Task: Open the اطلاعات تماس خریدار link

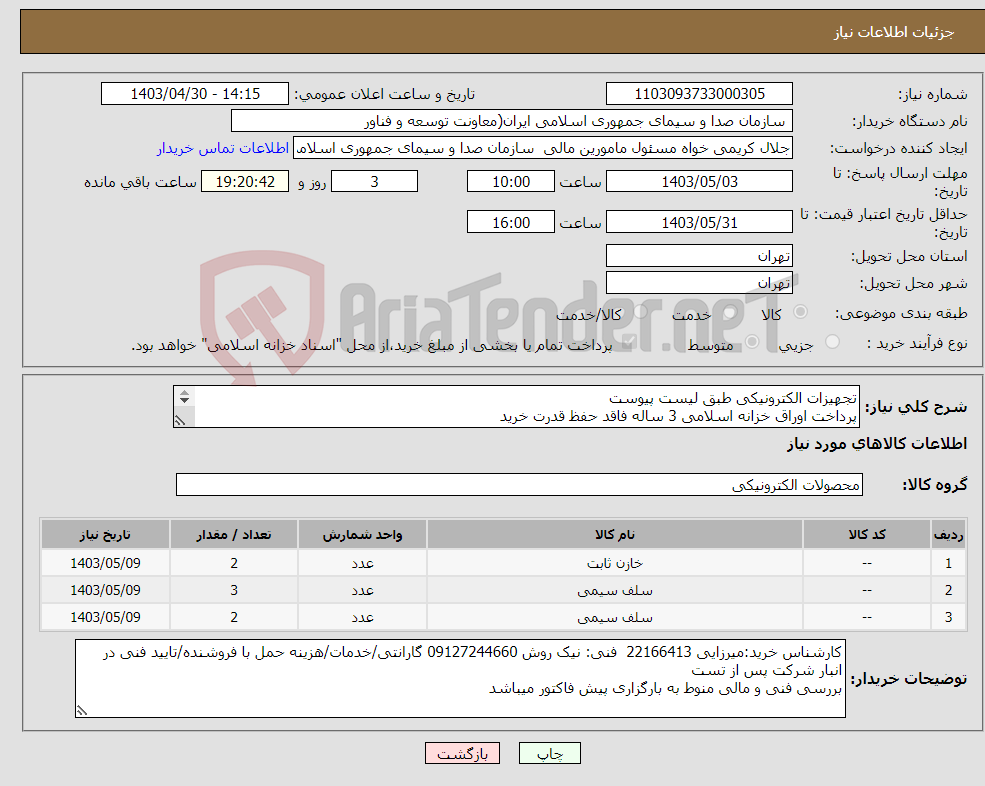Action: (222, 148)
